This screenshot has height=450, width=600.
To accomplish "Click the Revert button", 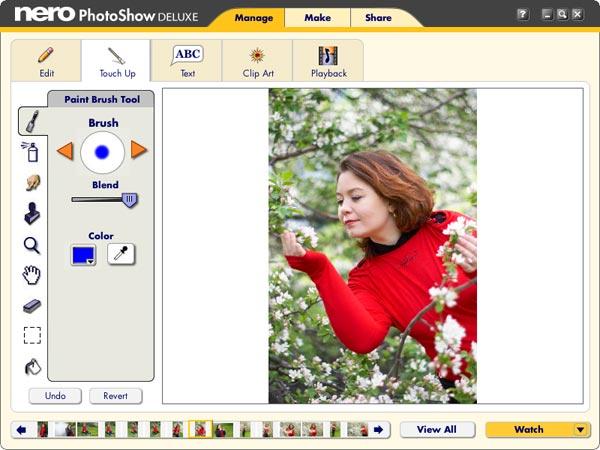I will pyautogui.click(x=116, y=396).
